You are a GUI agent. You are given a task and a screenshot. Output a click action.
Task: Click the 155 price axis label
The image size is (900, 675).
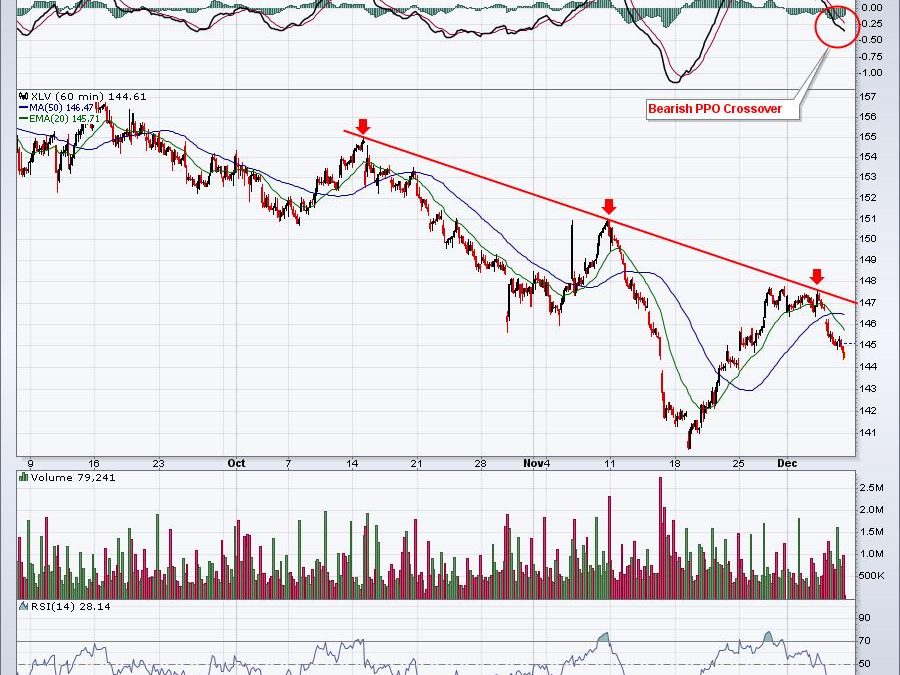pyautogui.click(x=868, y=137)
